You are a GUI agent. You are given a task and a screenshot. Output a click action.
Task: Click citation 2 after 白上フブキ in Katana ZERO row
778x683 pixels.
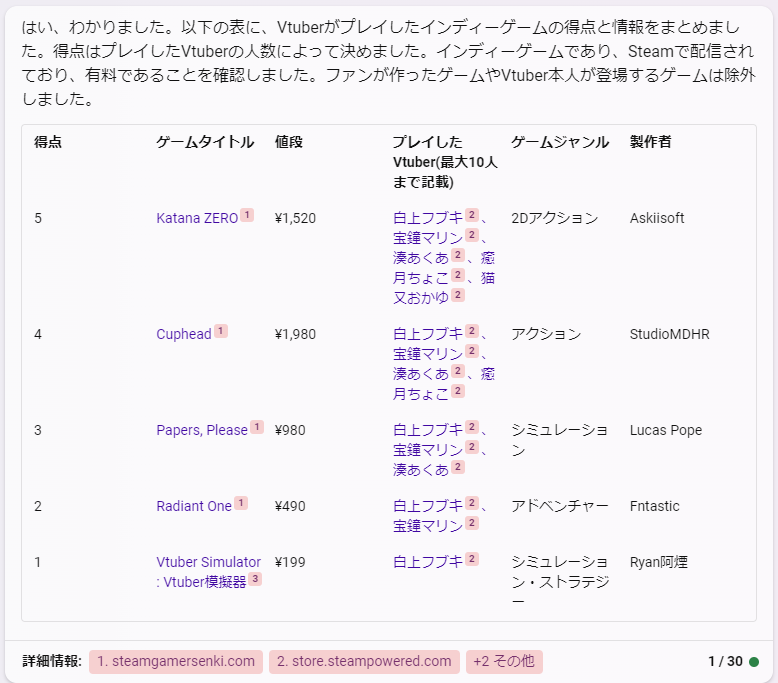click(x=472, y=215)
